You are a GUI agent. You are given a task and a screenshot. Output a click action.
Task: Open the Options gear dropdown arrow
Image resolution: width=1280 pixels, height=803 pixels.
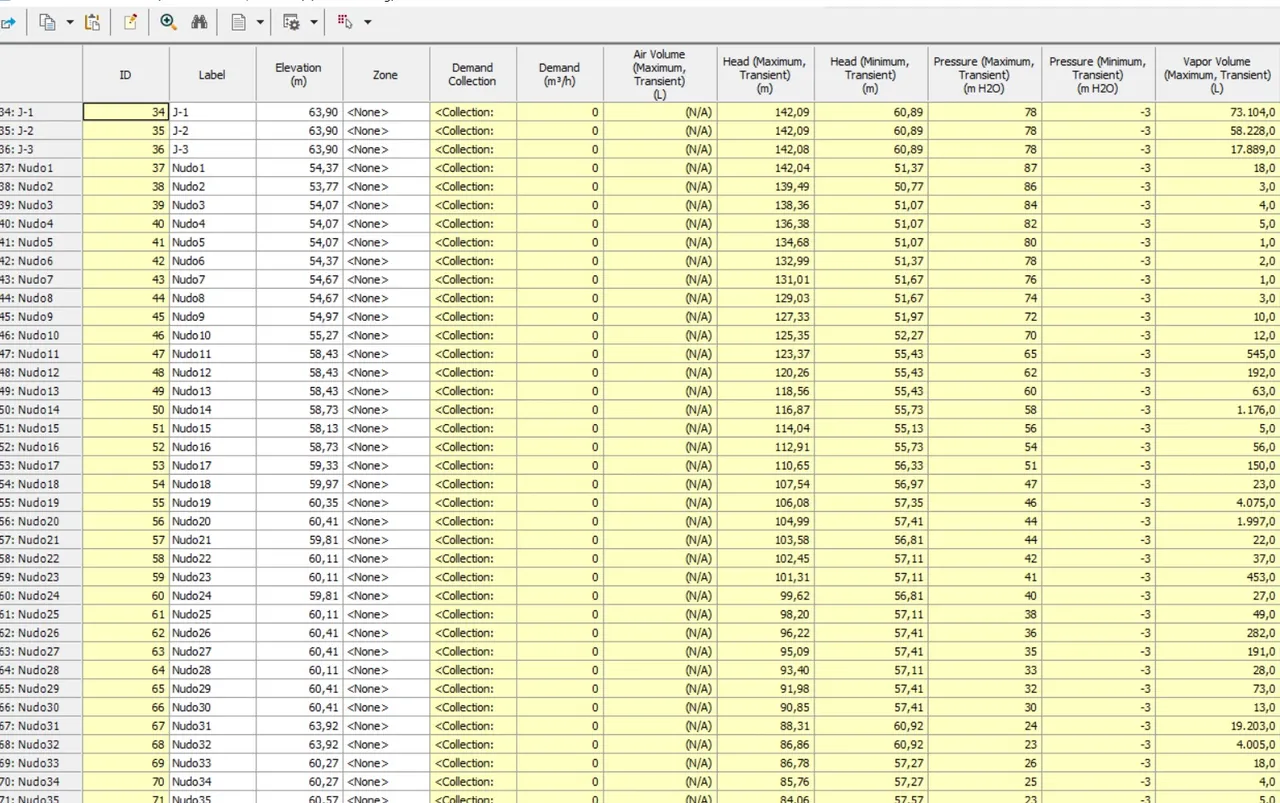coord(314,22)
